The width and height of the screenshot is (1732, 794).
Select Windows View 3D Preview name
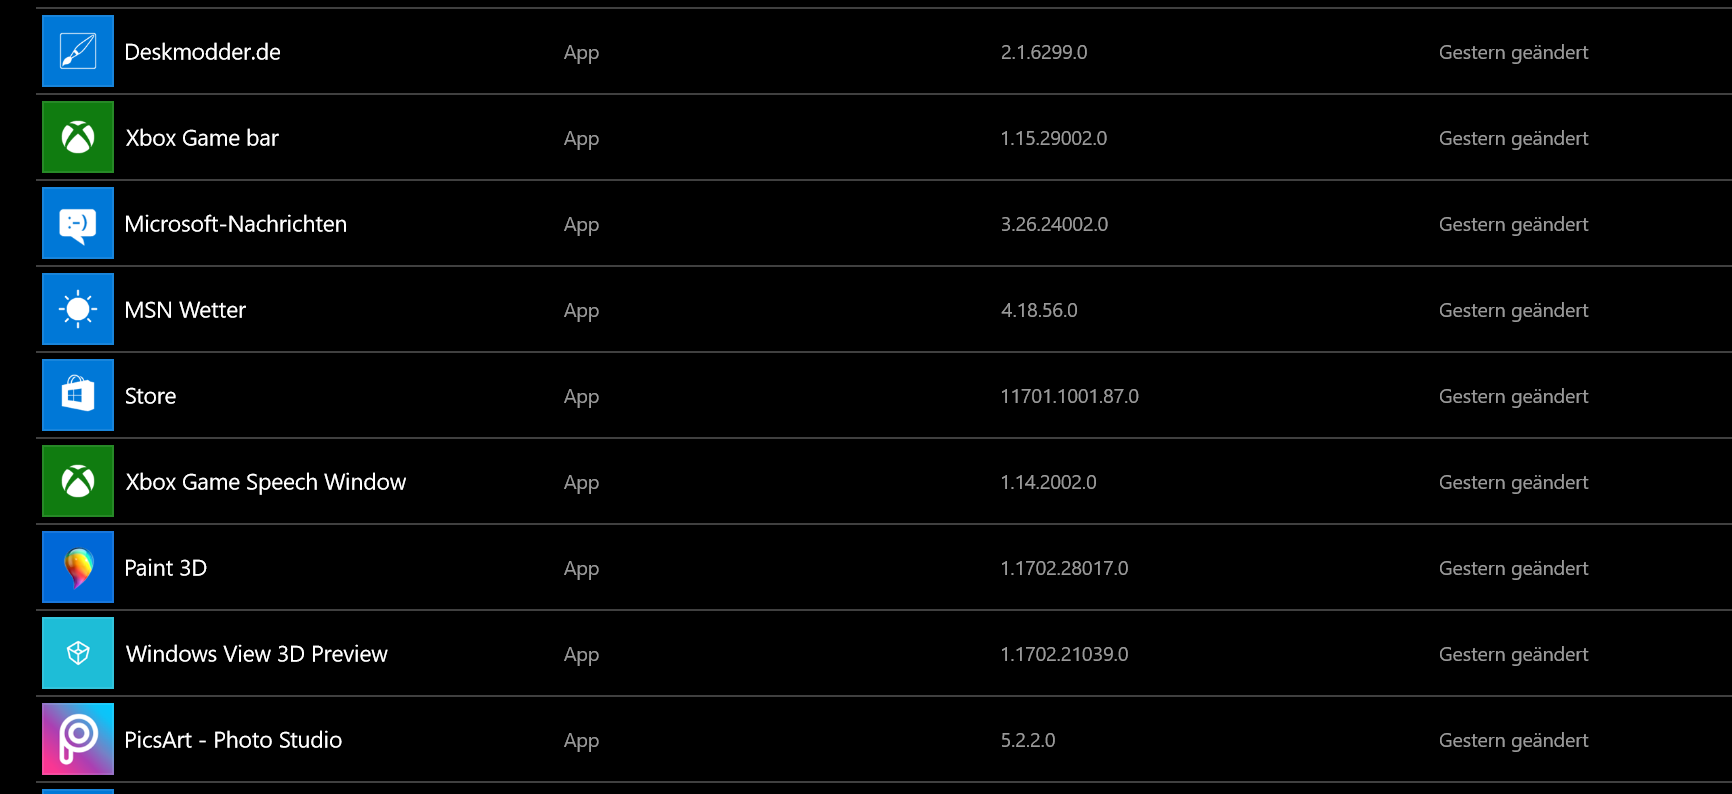(257, 654)
